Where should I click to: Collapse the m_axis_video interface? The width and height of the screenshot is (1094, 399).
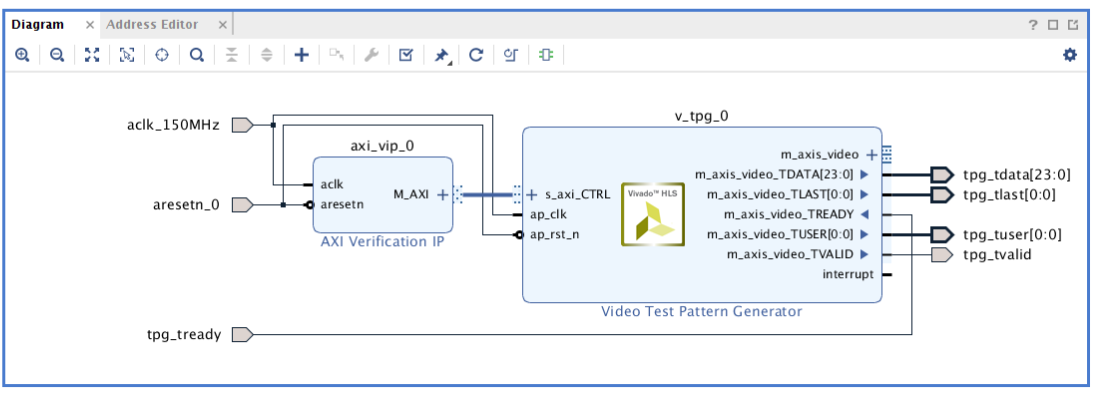pos(871,154)
